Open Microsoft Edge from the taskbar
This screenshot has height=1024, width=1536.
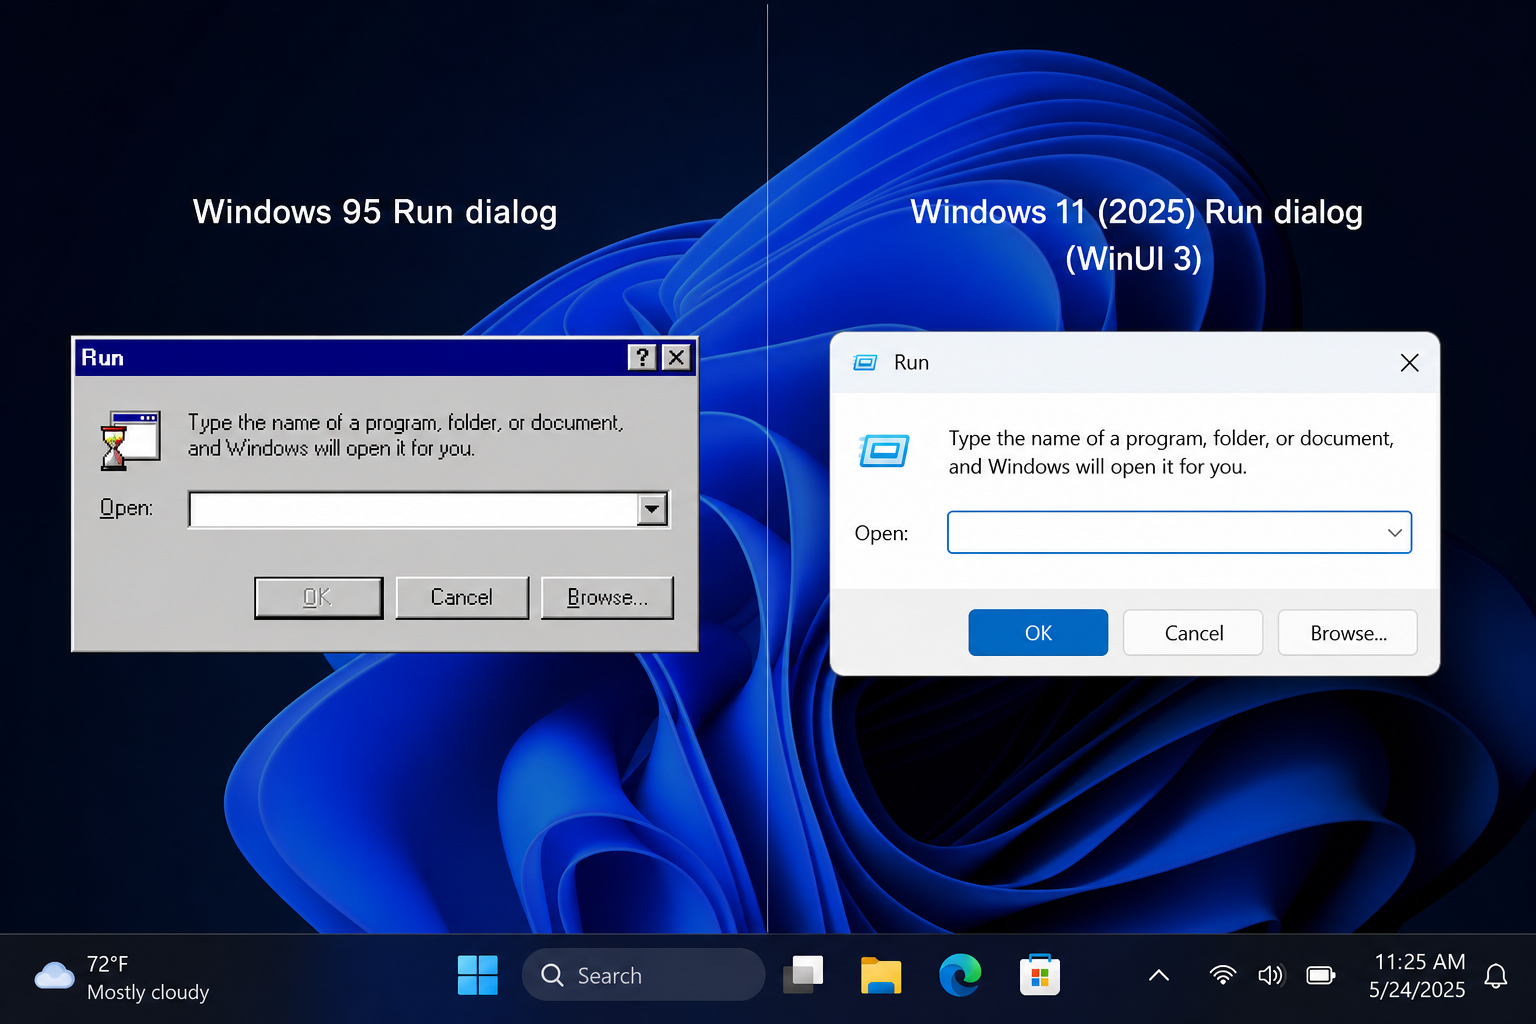pos(960,975)
